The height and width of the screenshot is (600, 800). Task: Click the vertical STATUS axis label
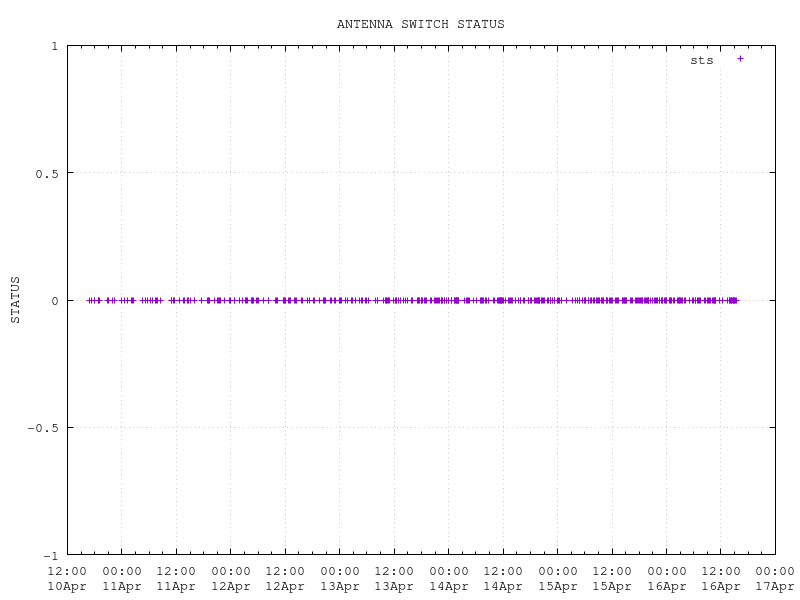click(15, 300)
